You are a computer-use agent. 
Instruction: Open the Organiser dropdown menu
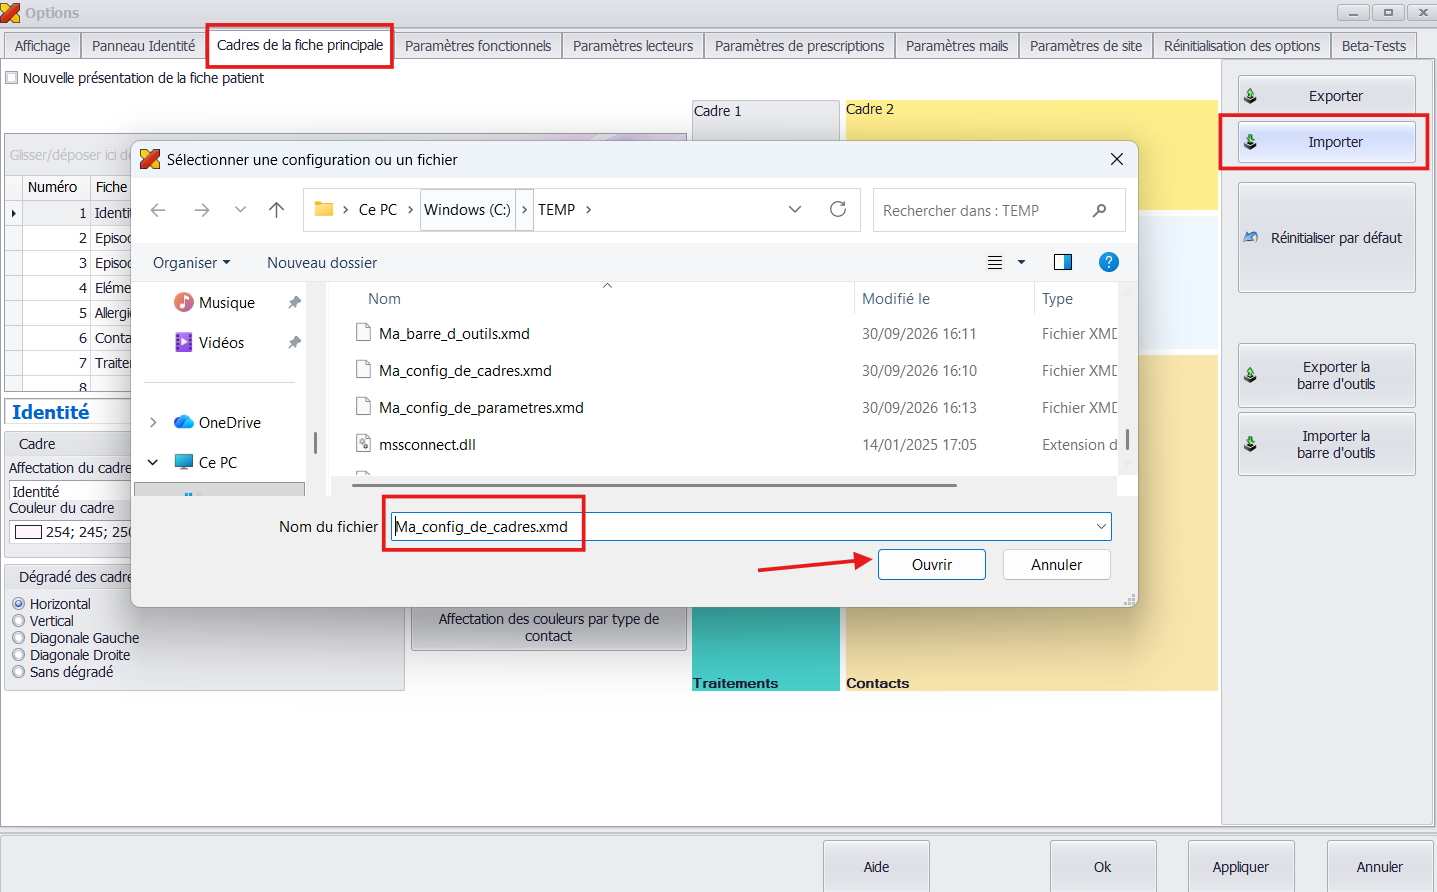(x=191, y=263)
